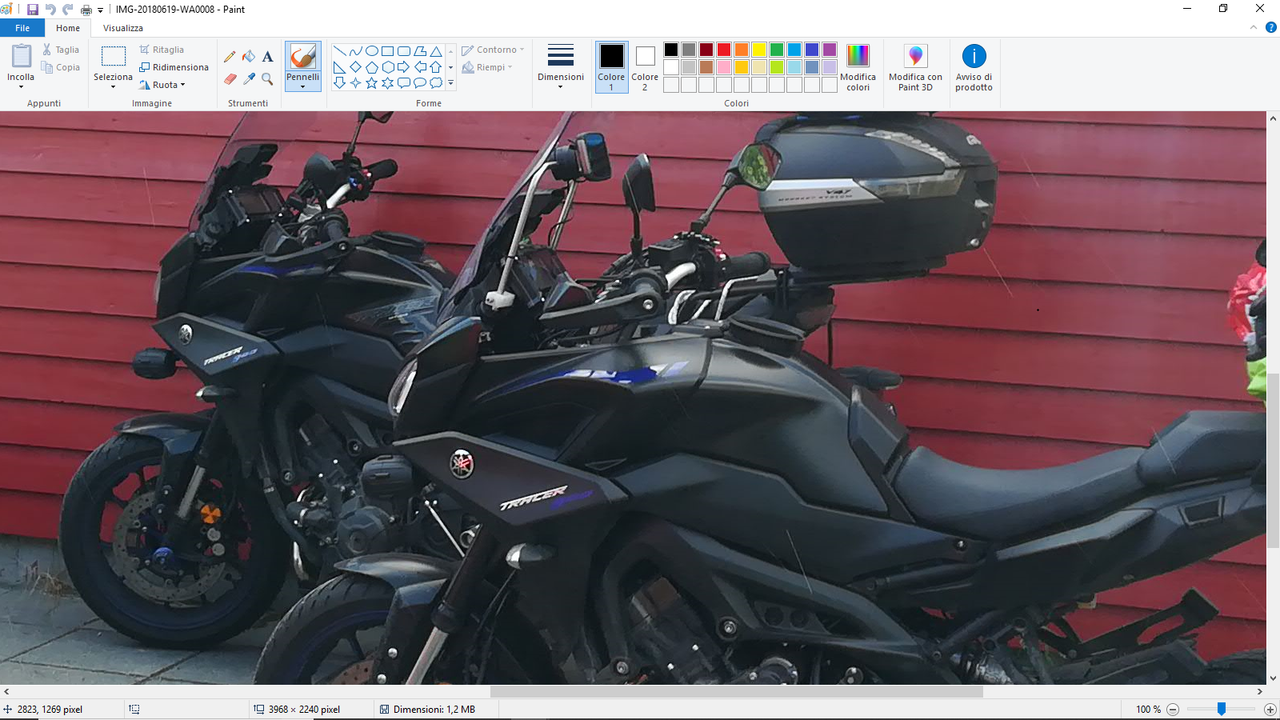The height and width of the screenshot is (720, 1280).
Task: Pick the green color swatch
Action: [x=777, y=50]
